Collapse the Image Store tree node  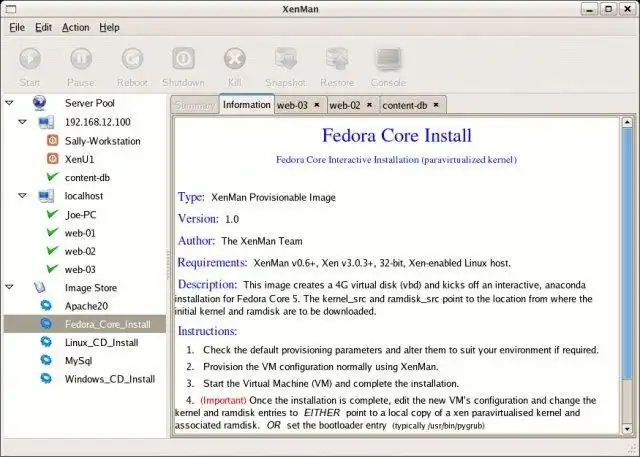pos(9,288)
